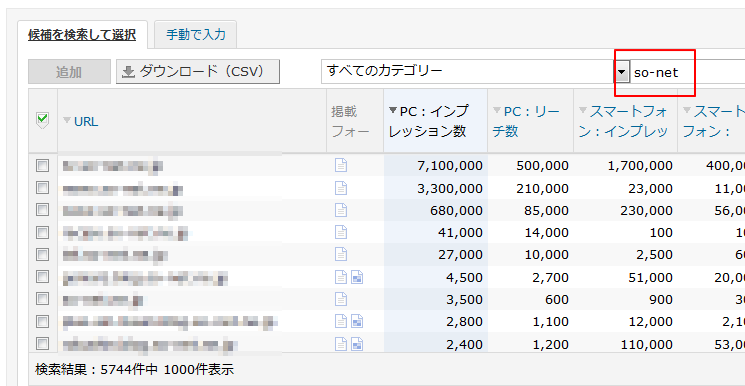
Task: Check the row with 2,400 impressions
Action: coord(43,343)
